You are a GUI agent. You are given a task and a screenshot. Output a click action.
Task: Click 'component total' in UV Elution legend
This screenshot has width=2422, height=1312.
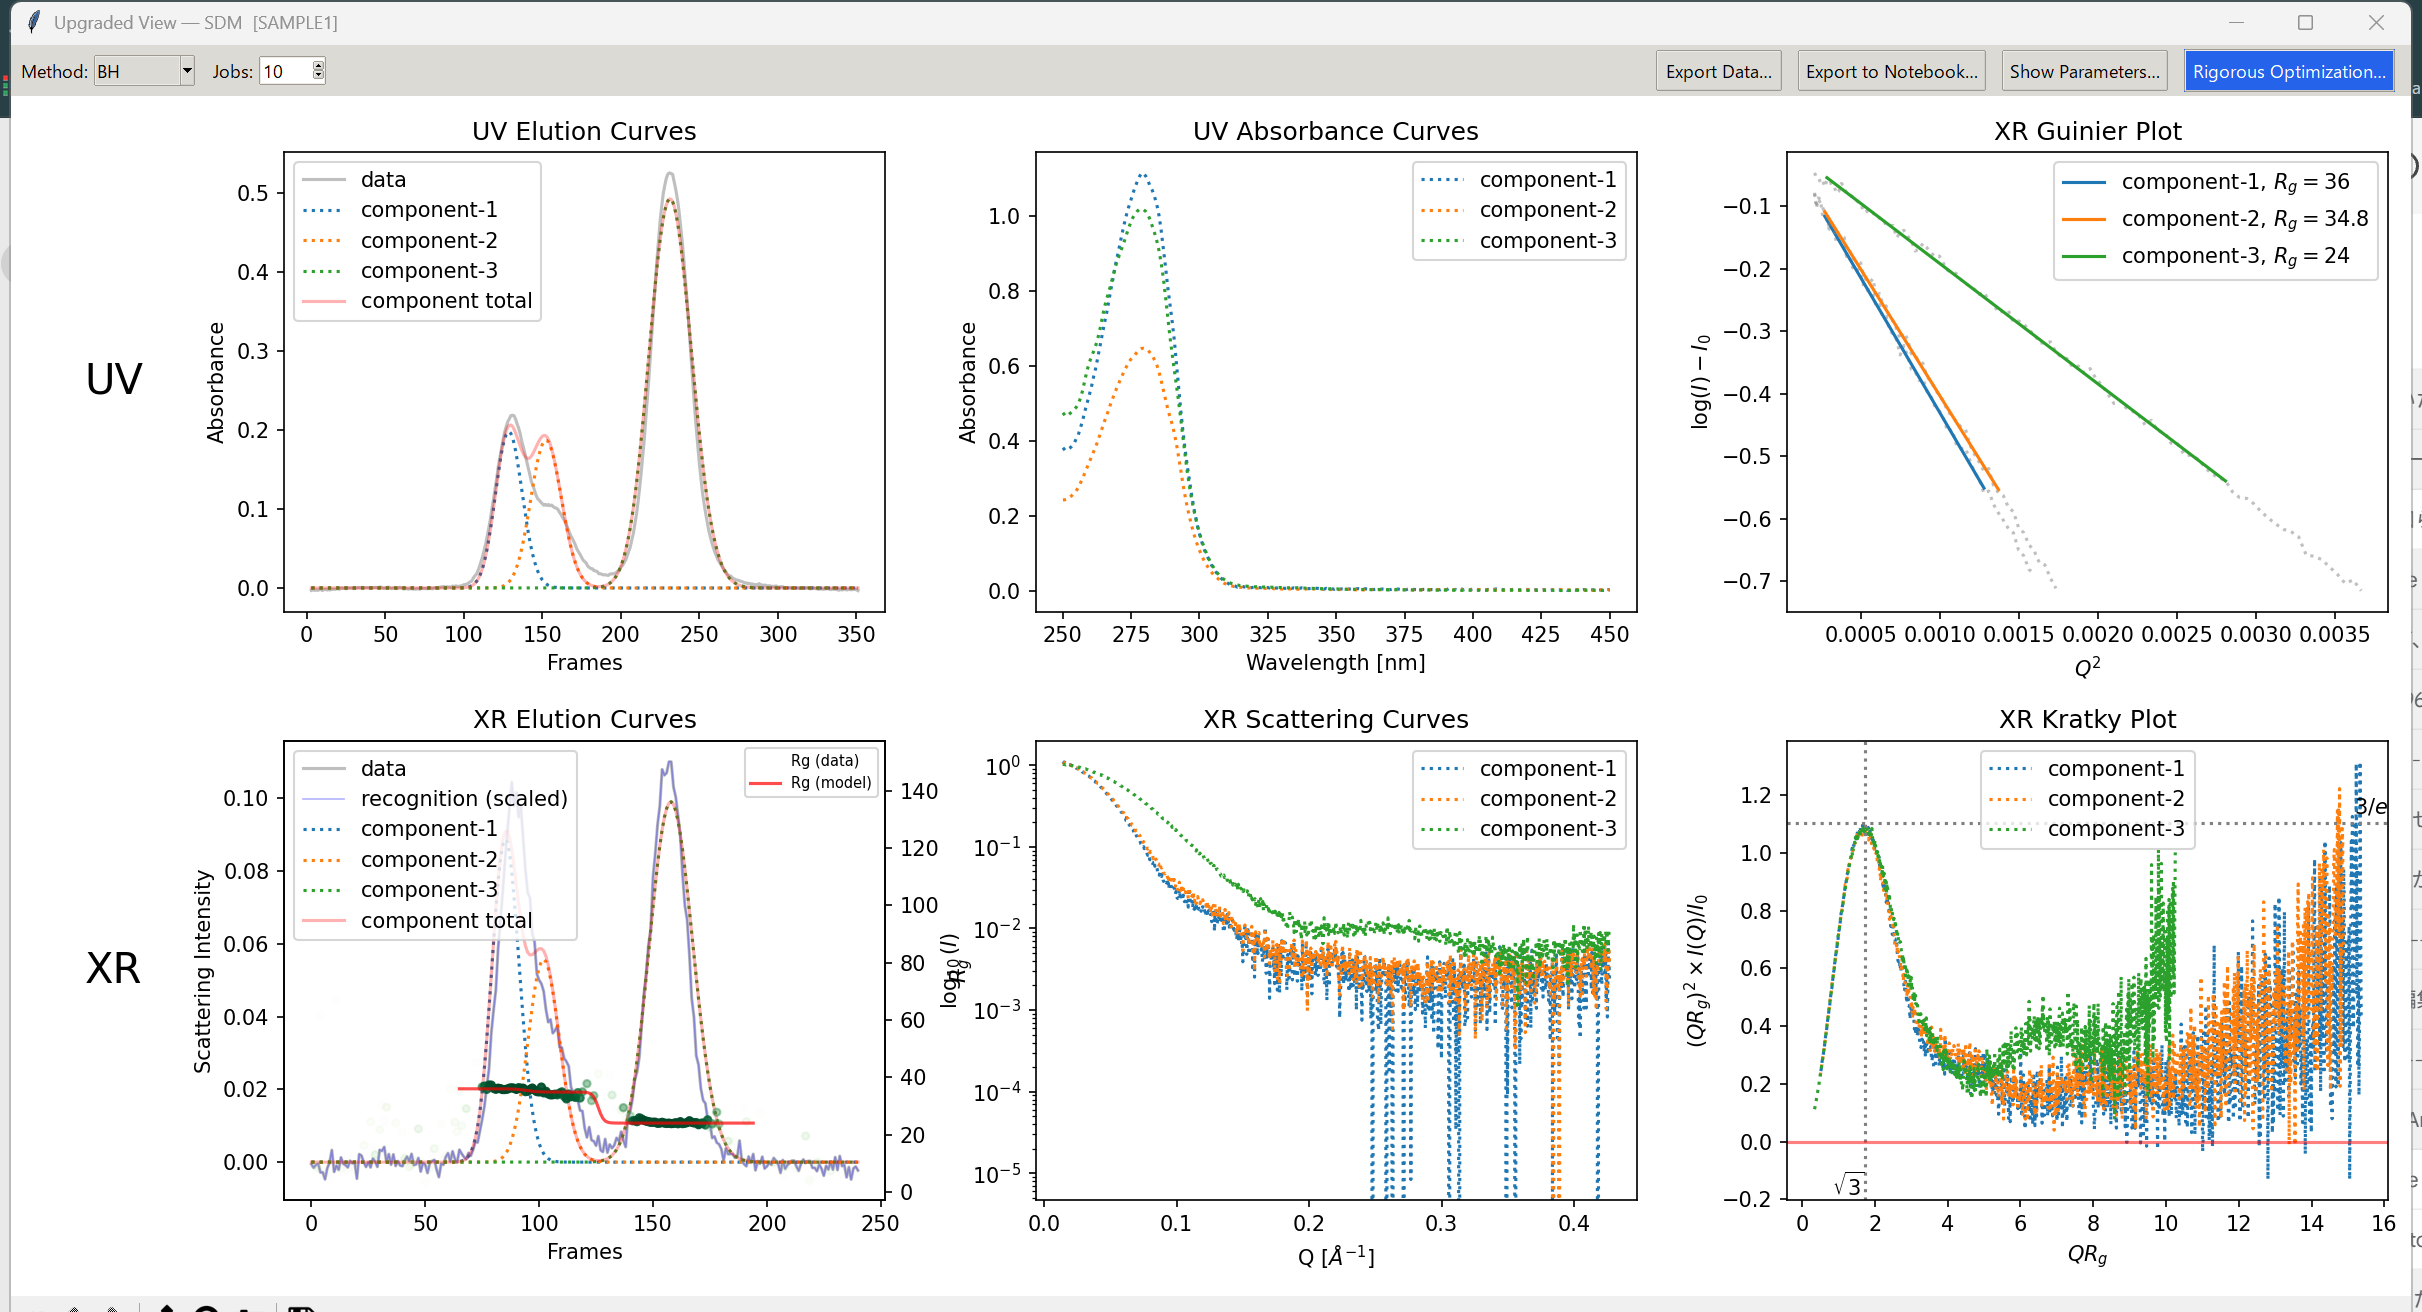(x=446, y=300)
